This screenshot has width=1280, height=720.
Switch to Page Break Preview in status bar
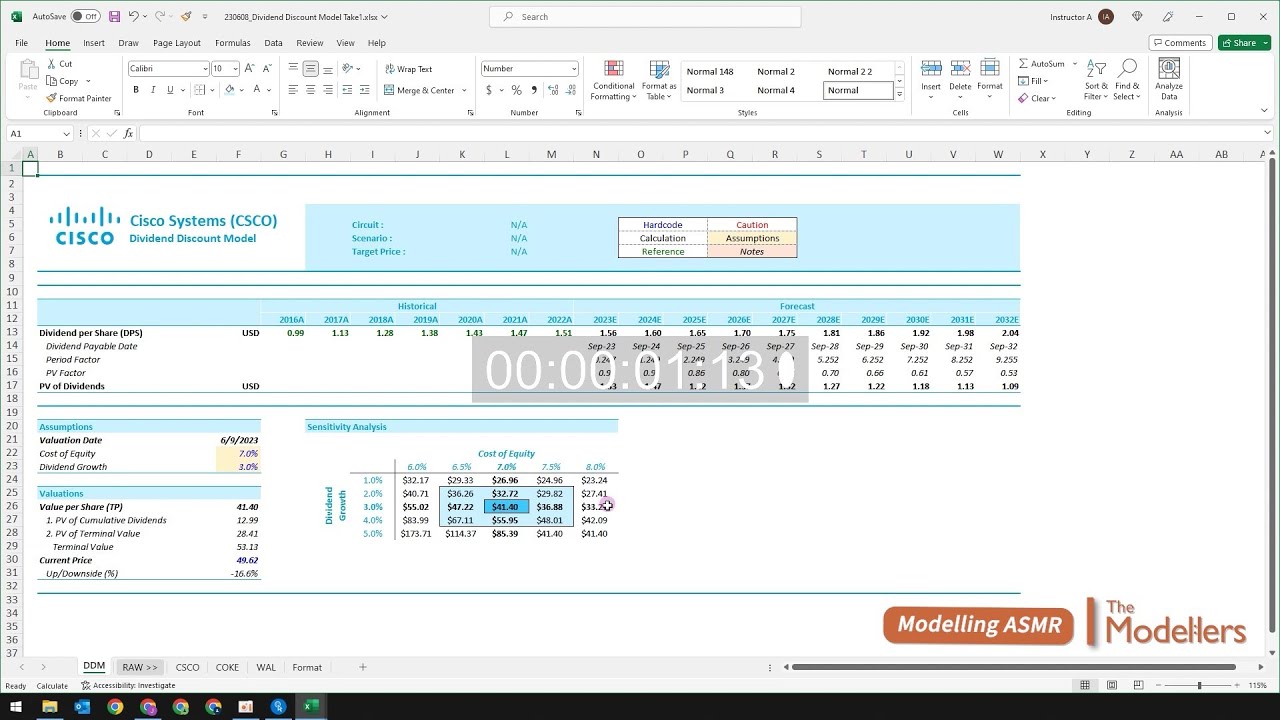coord(1138,686)
